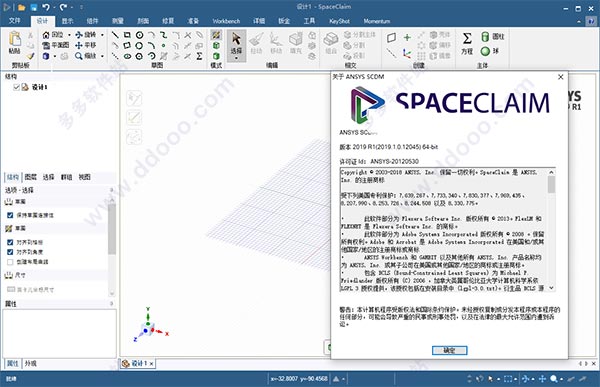Switch to the 图层 layers panel tab

31,177
